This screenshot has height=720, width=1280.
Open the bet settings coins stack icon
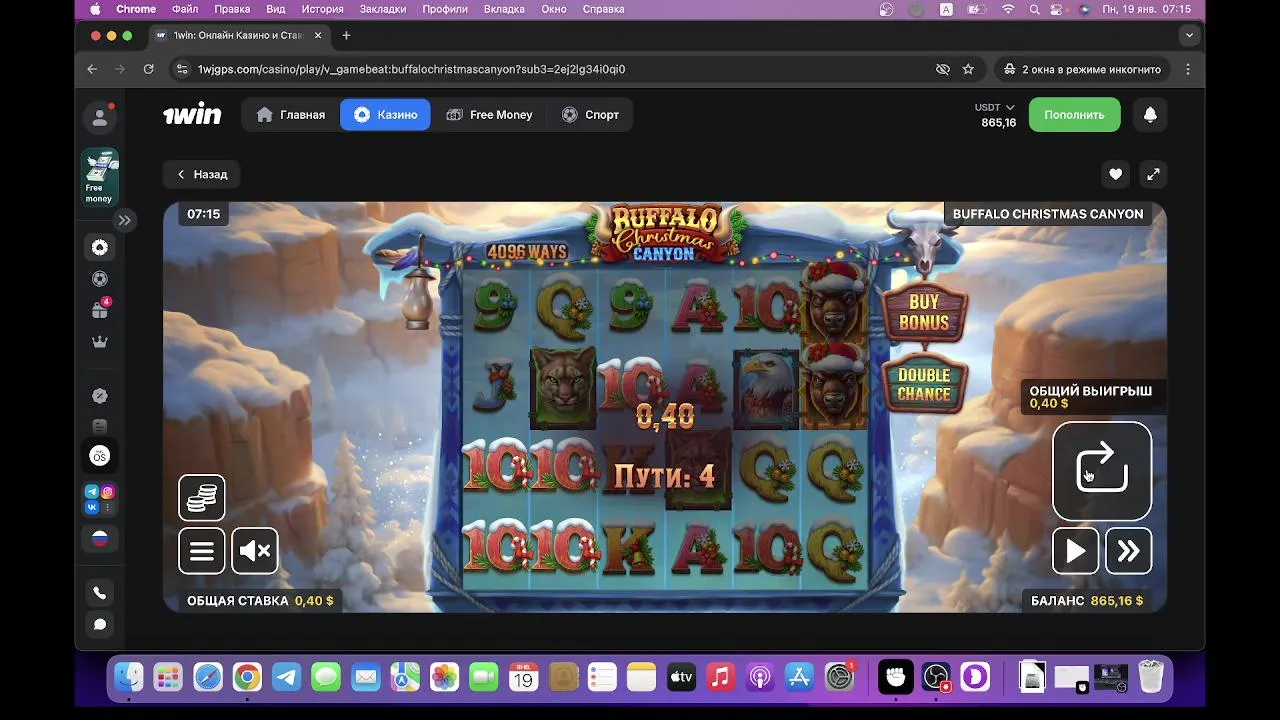coord(202,498)
